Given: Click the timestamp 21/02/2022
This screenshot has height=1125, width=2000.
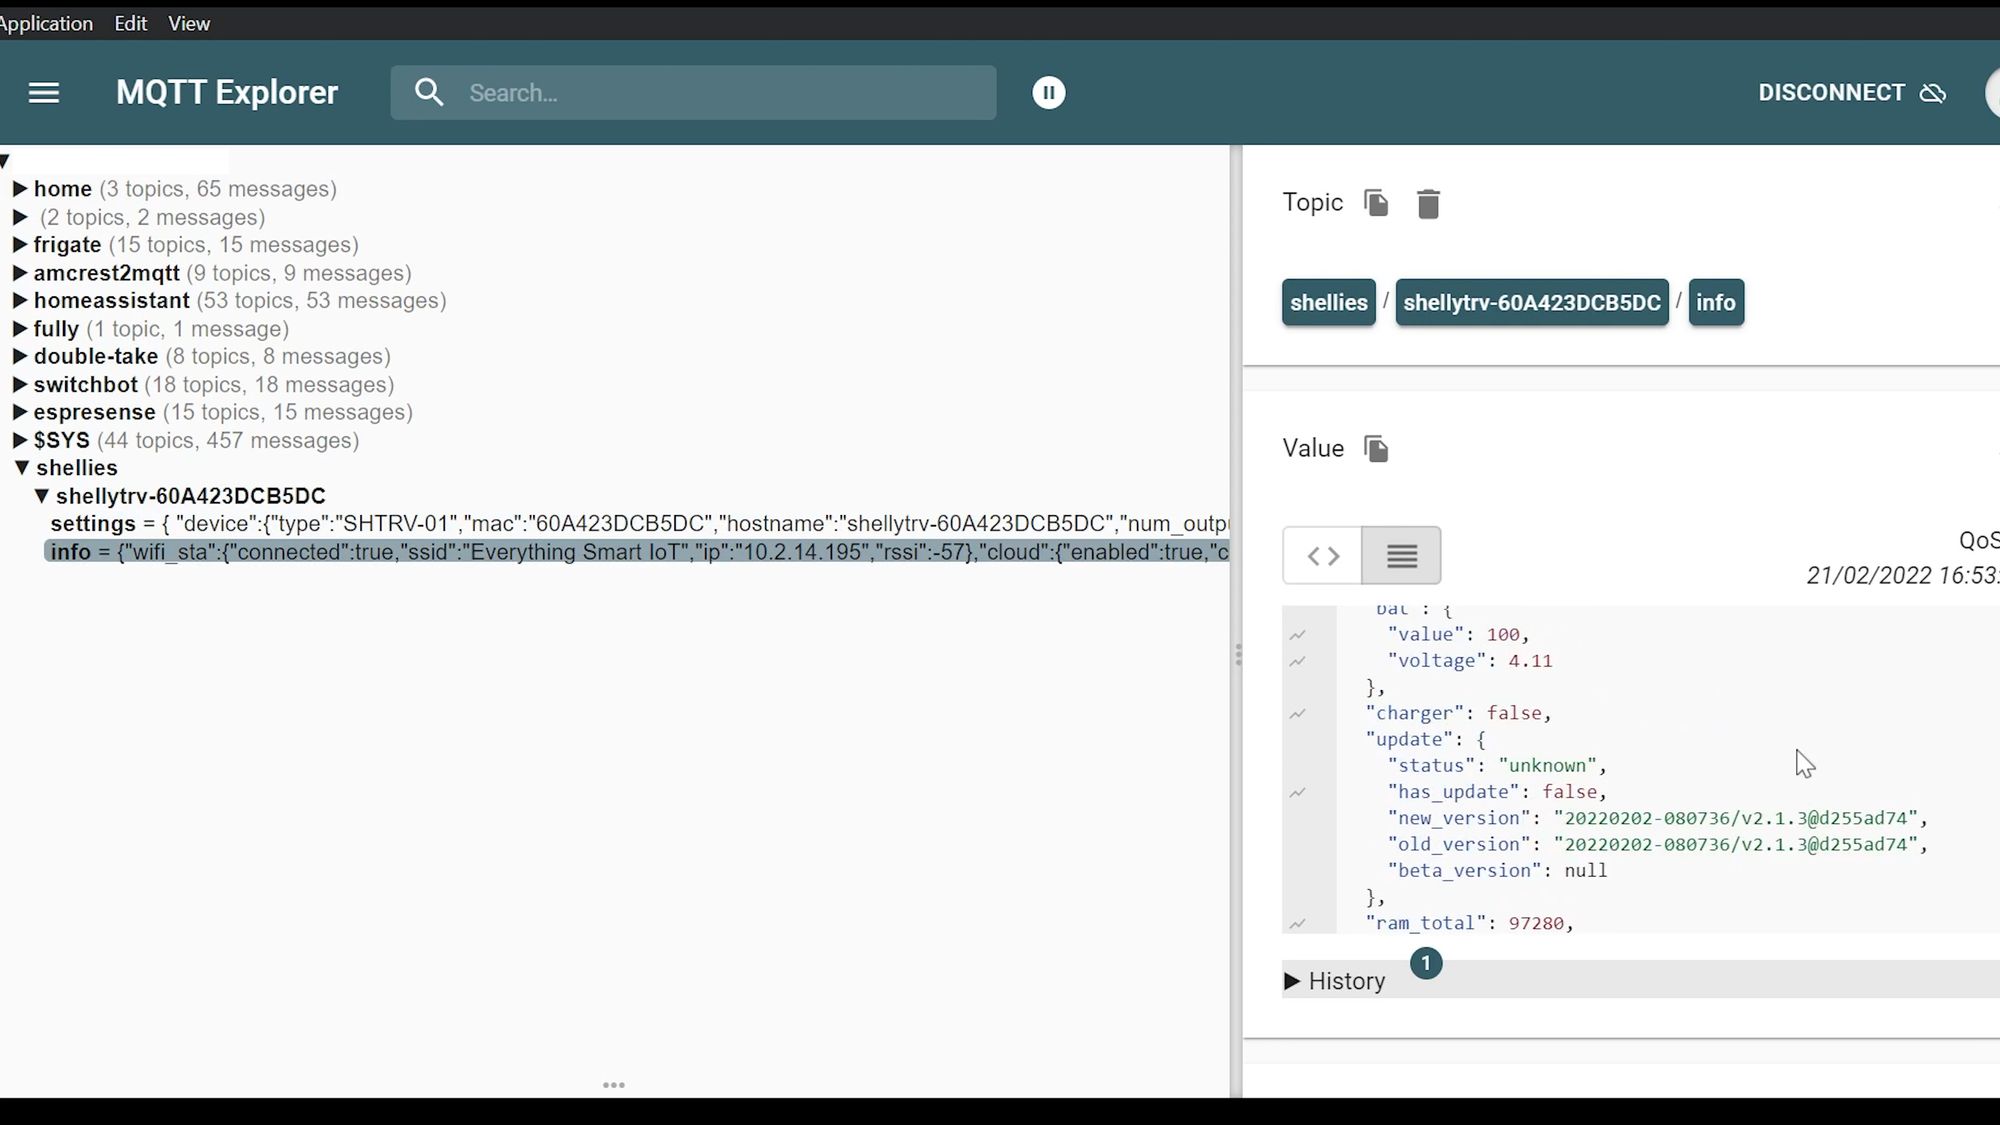Looking at the screenshot, I should click(1869, 576).
